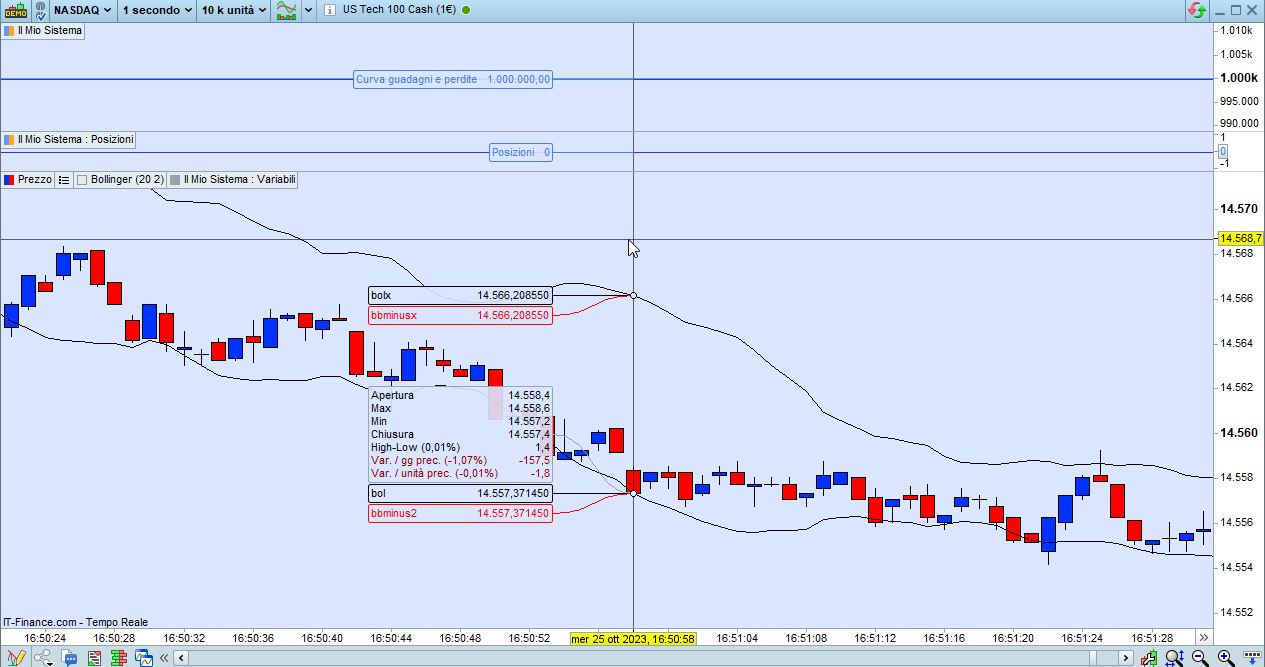Click the 'Prezzo' price panel label

tap(28, 179)
